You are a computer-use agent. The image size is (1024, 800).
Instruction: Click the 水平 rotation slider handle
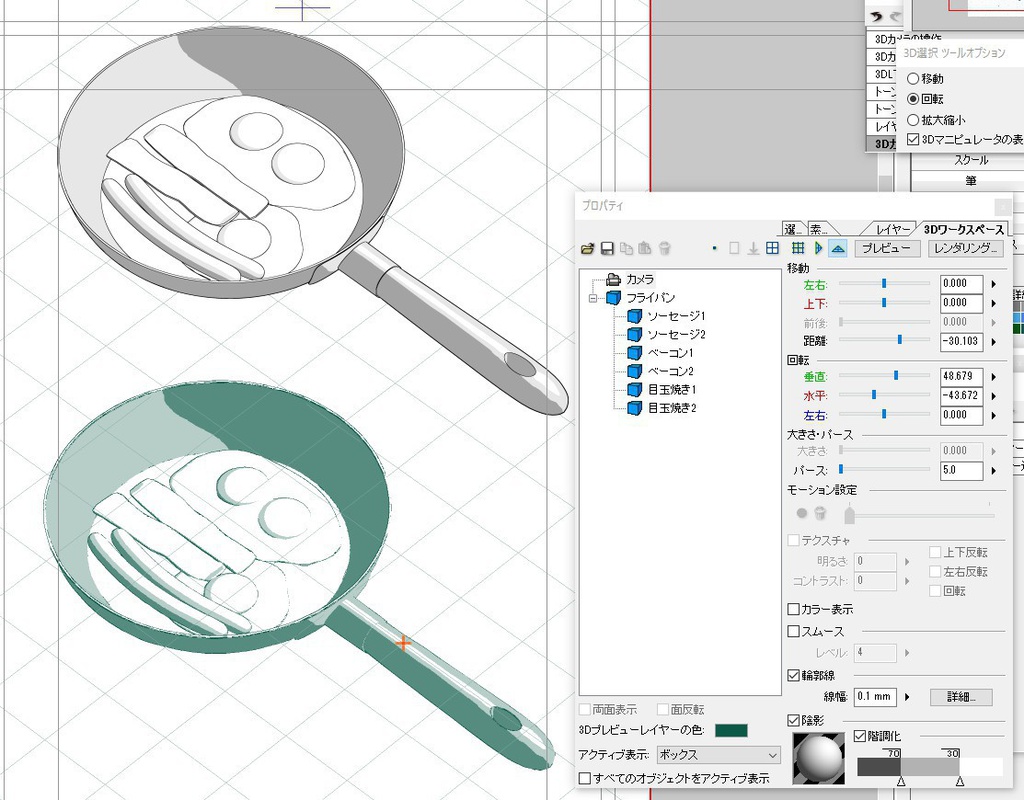coord(874,394)
